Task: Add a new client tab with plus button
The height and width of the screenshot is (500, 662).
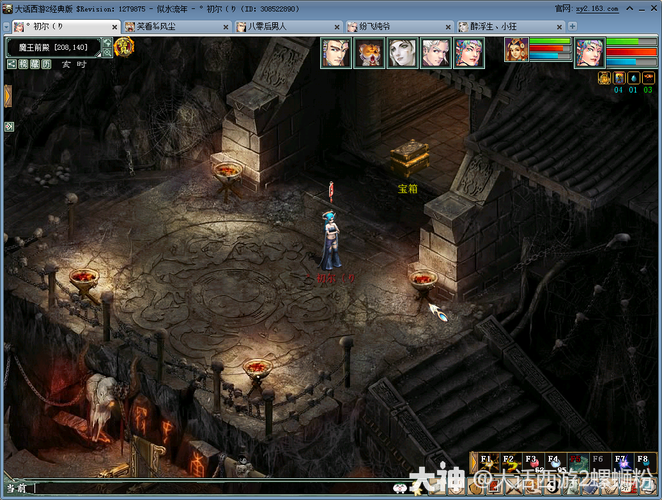Action: click(x=572, y=26)
